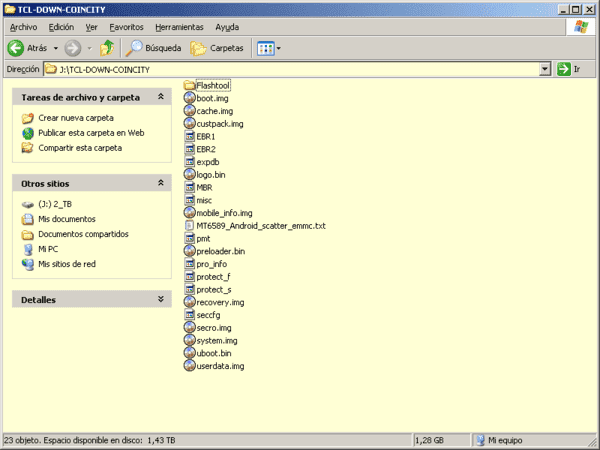Open the Atrás history dropdown arrow
The image size is (600, 450).
[56, 48]
